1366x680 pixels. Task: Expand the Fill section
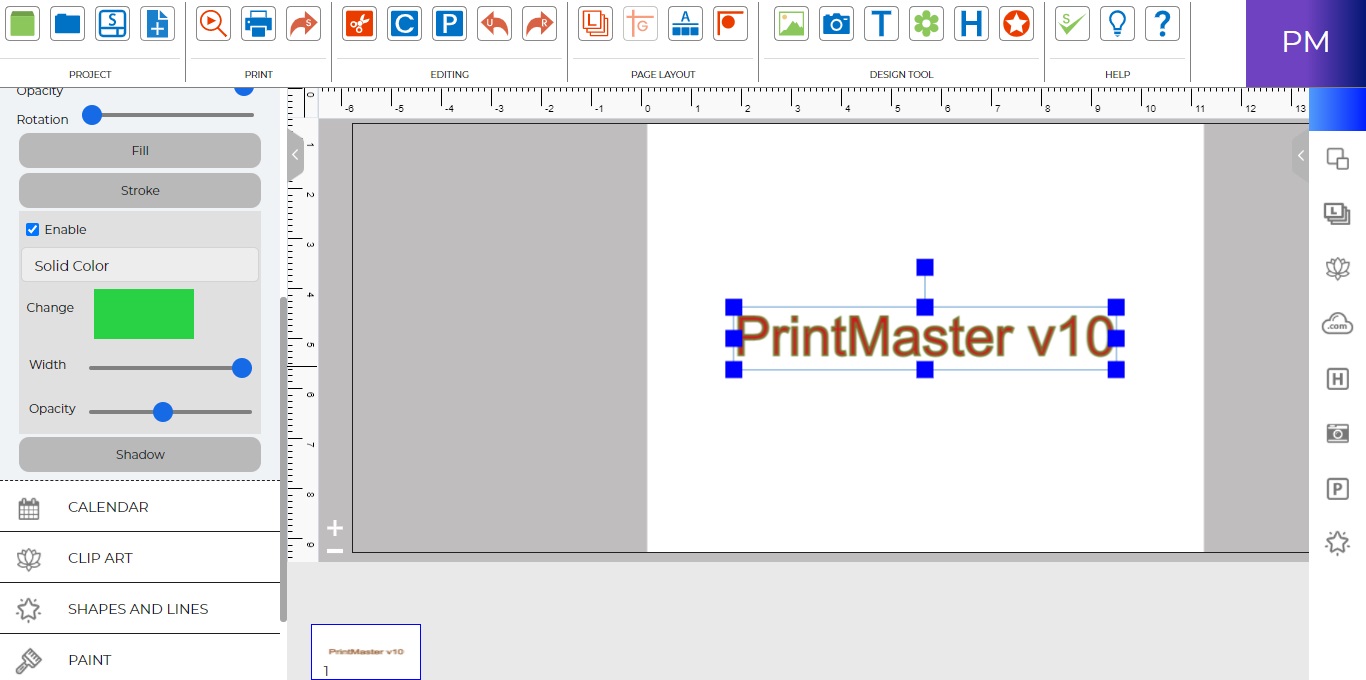point(140,150)
